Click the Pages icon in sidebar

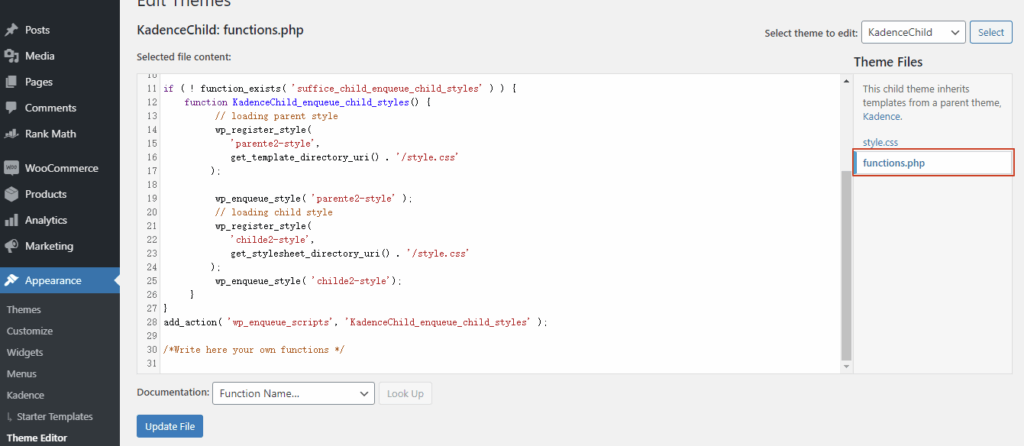click(12, 82)
